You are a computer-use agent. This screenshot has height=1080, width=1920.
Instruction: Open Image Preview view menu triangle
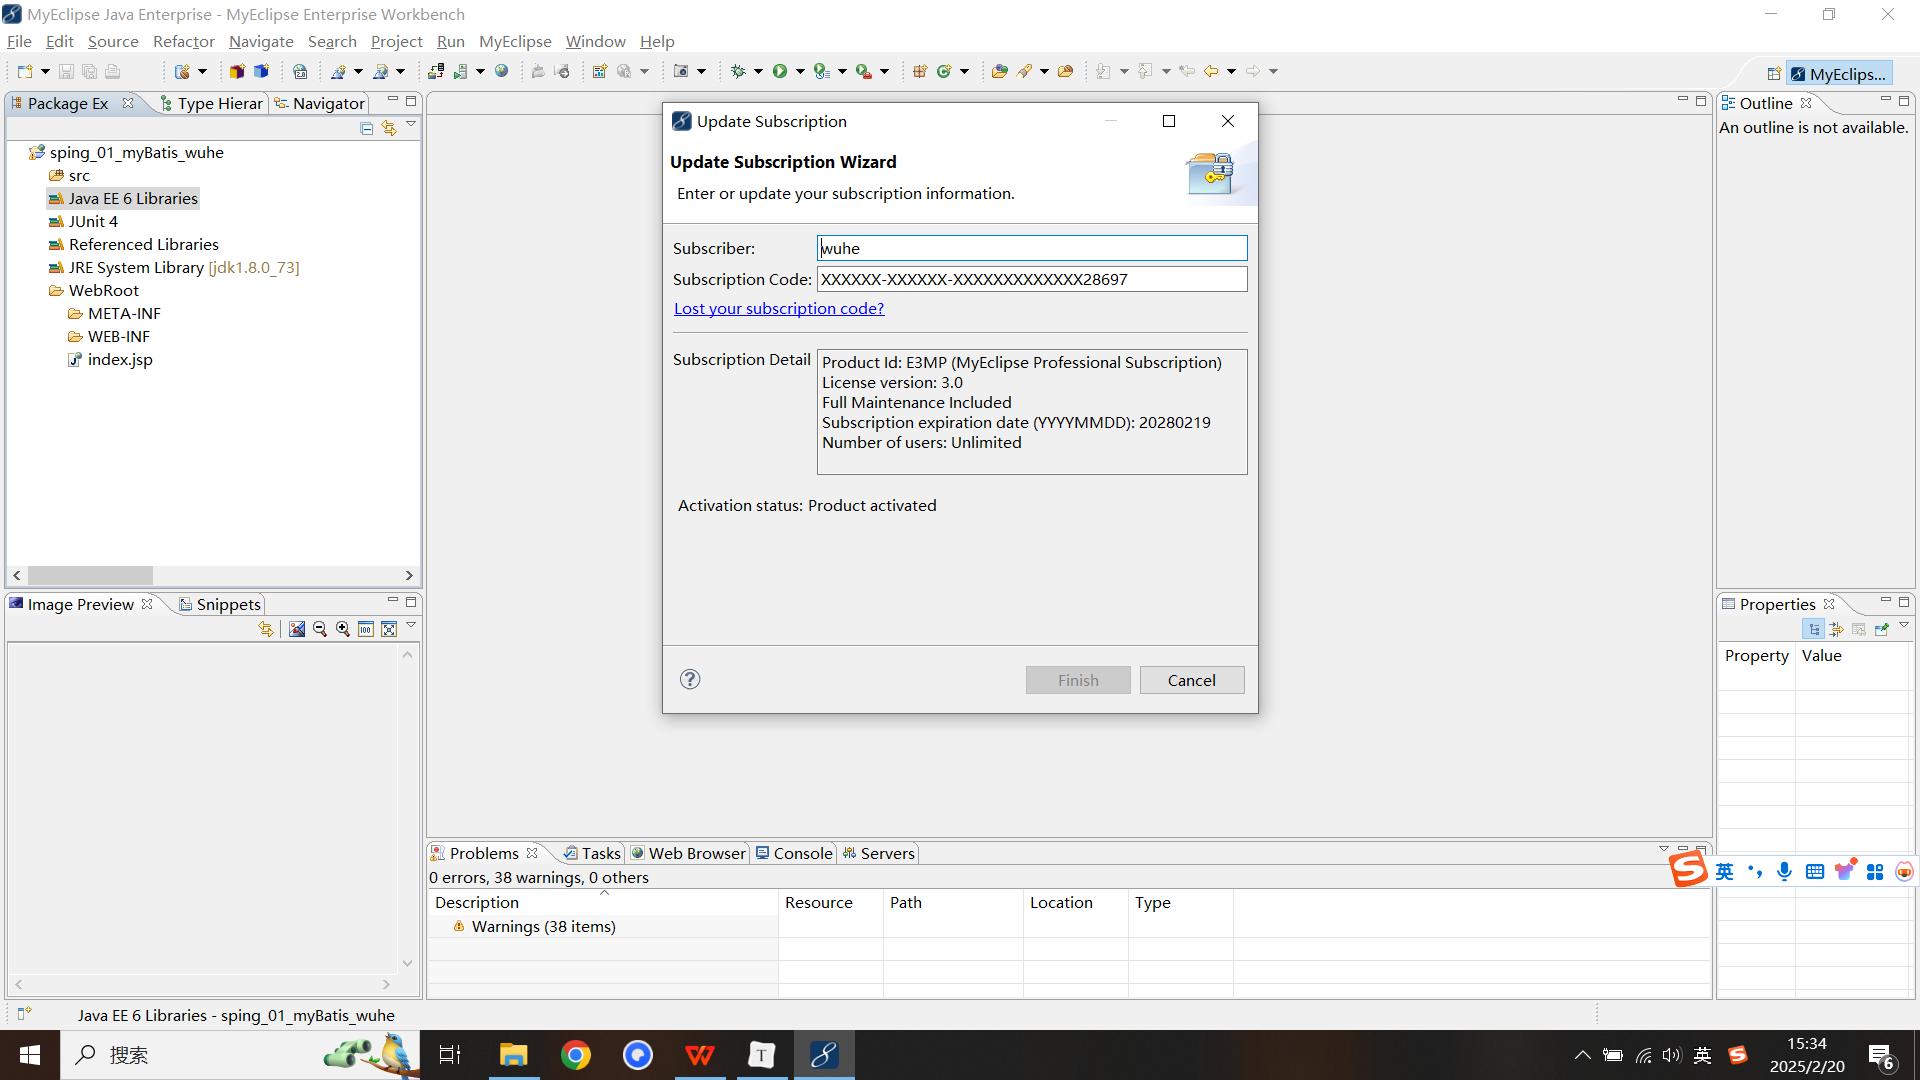pyautogui.click(x=411, y=626)
